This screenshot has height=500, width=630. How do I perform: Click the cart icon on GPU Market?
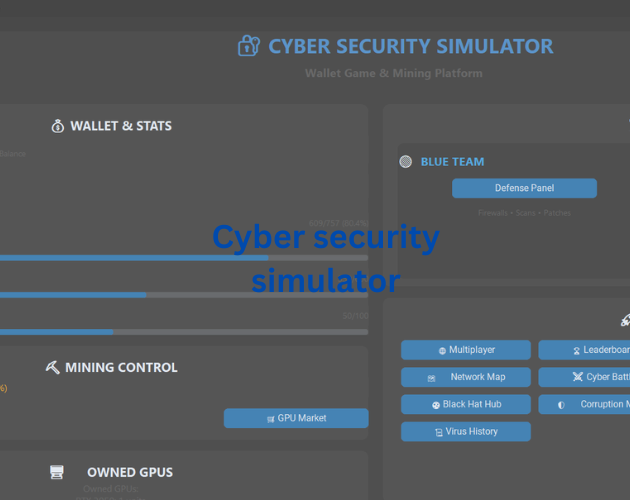click(270, 419)
